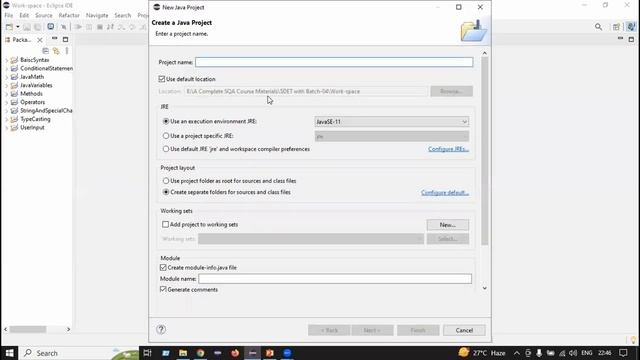Click the microphone icon in system tray
The height and width of the screenshot is (360, 640).
point(539,353)
